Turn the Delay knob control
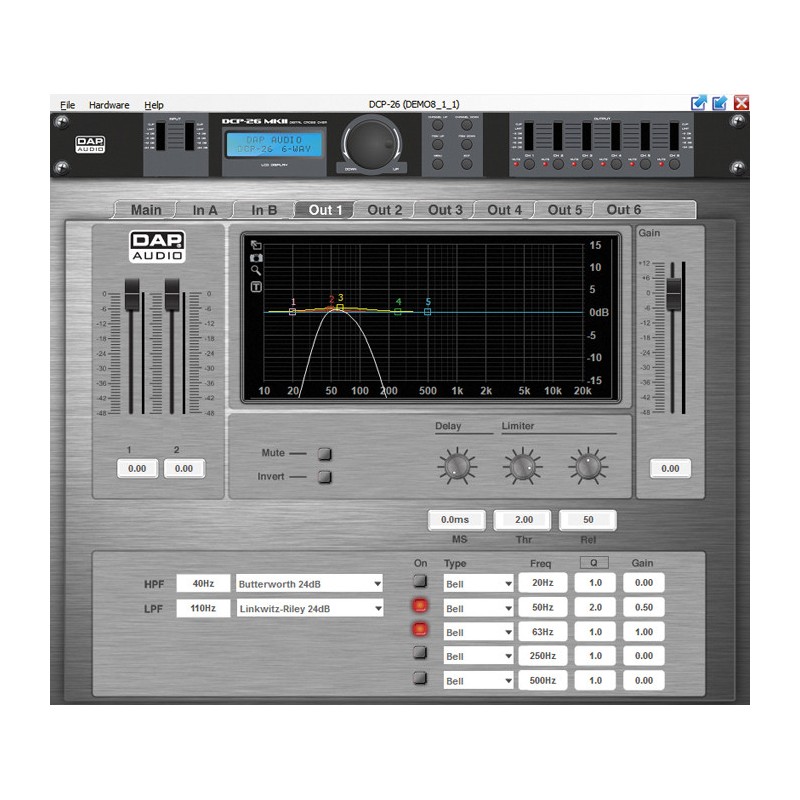Viewport: 800px width, 800px height. [455, 465]
